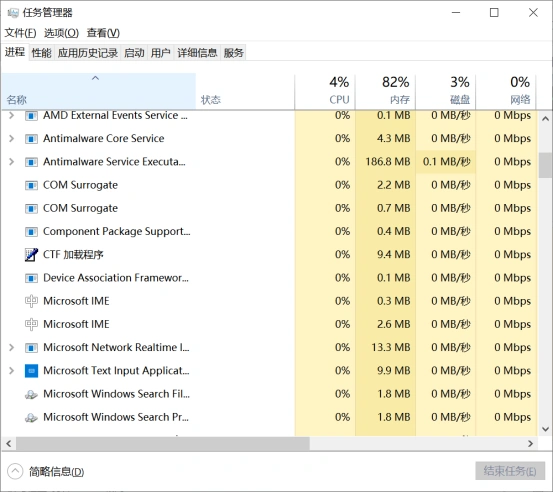Select the Component Package Support row name
Image resolution: width=553 pixels, height=493 pixels.
(116, 232)
